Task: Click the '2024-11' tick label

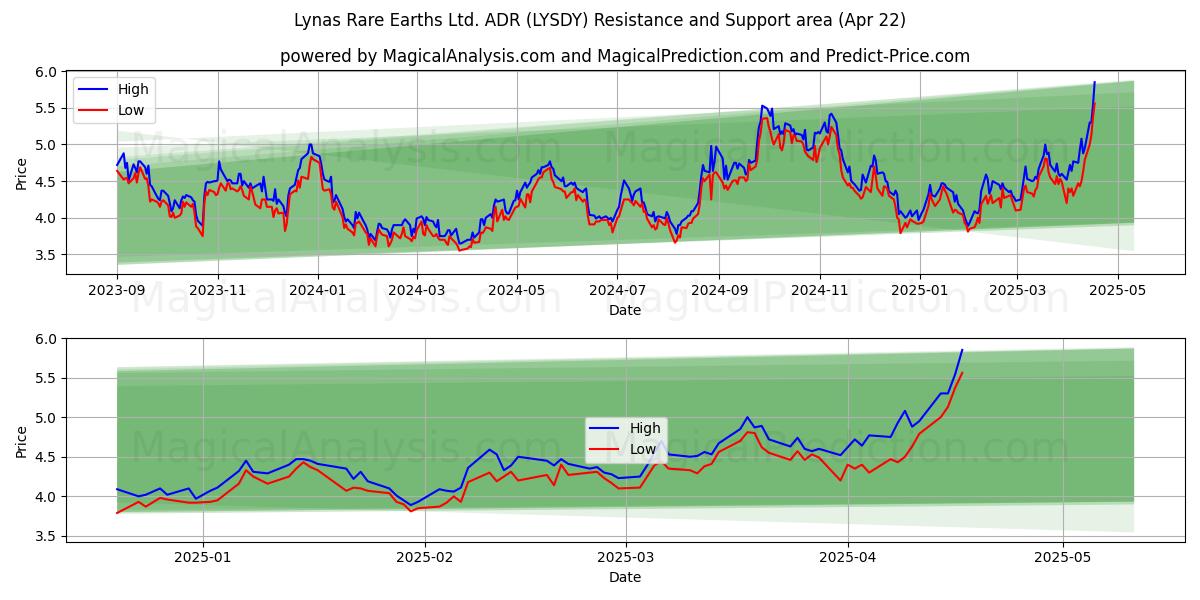Action: tap(819, 290)
